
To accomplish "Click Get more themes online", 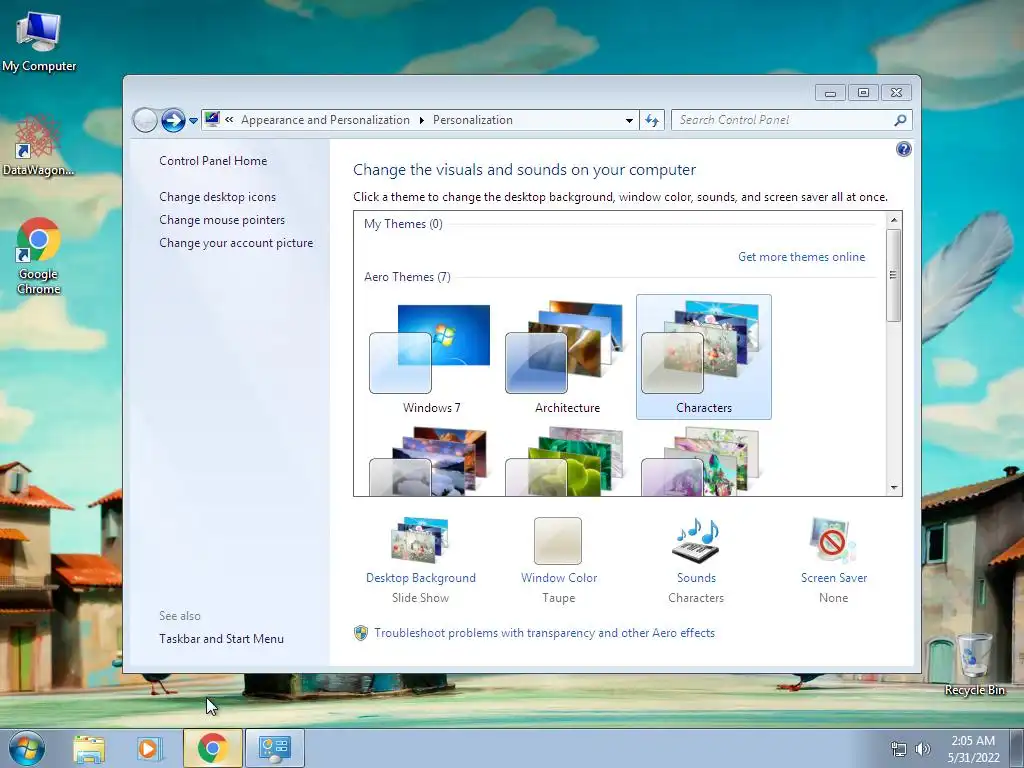I will pyautogui.click(x=801, y=257).
